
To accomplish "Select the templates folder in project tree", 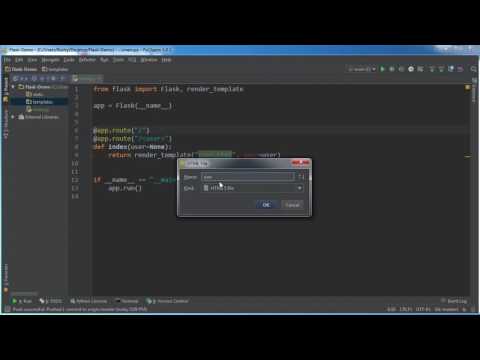I will [x=39, y=102].
